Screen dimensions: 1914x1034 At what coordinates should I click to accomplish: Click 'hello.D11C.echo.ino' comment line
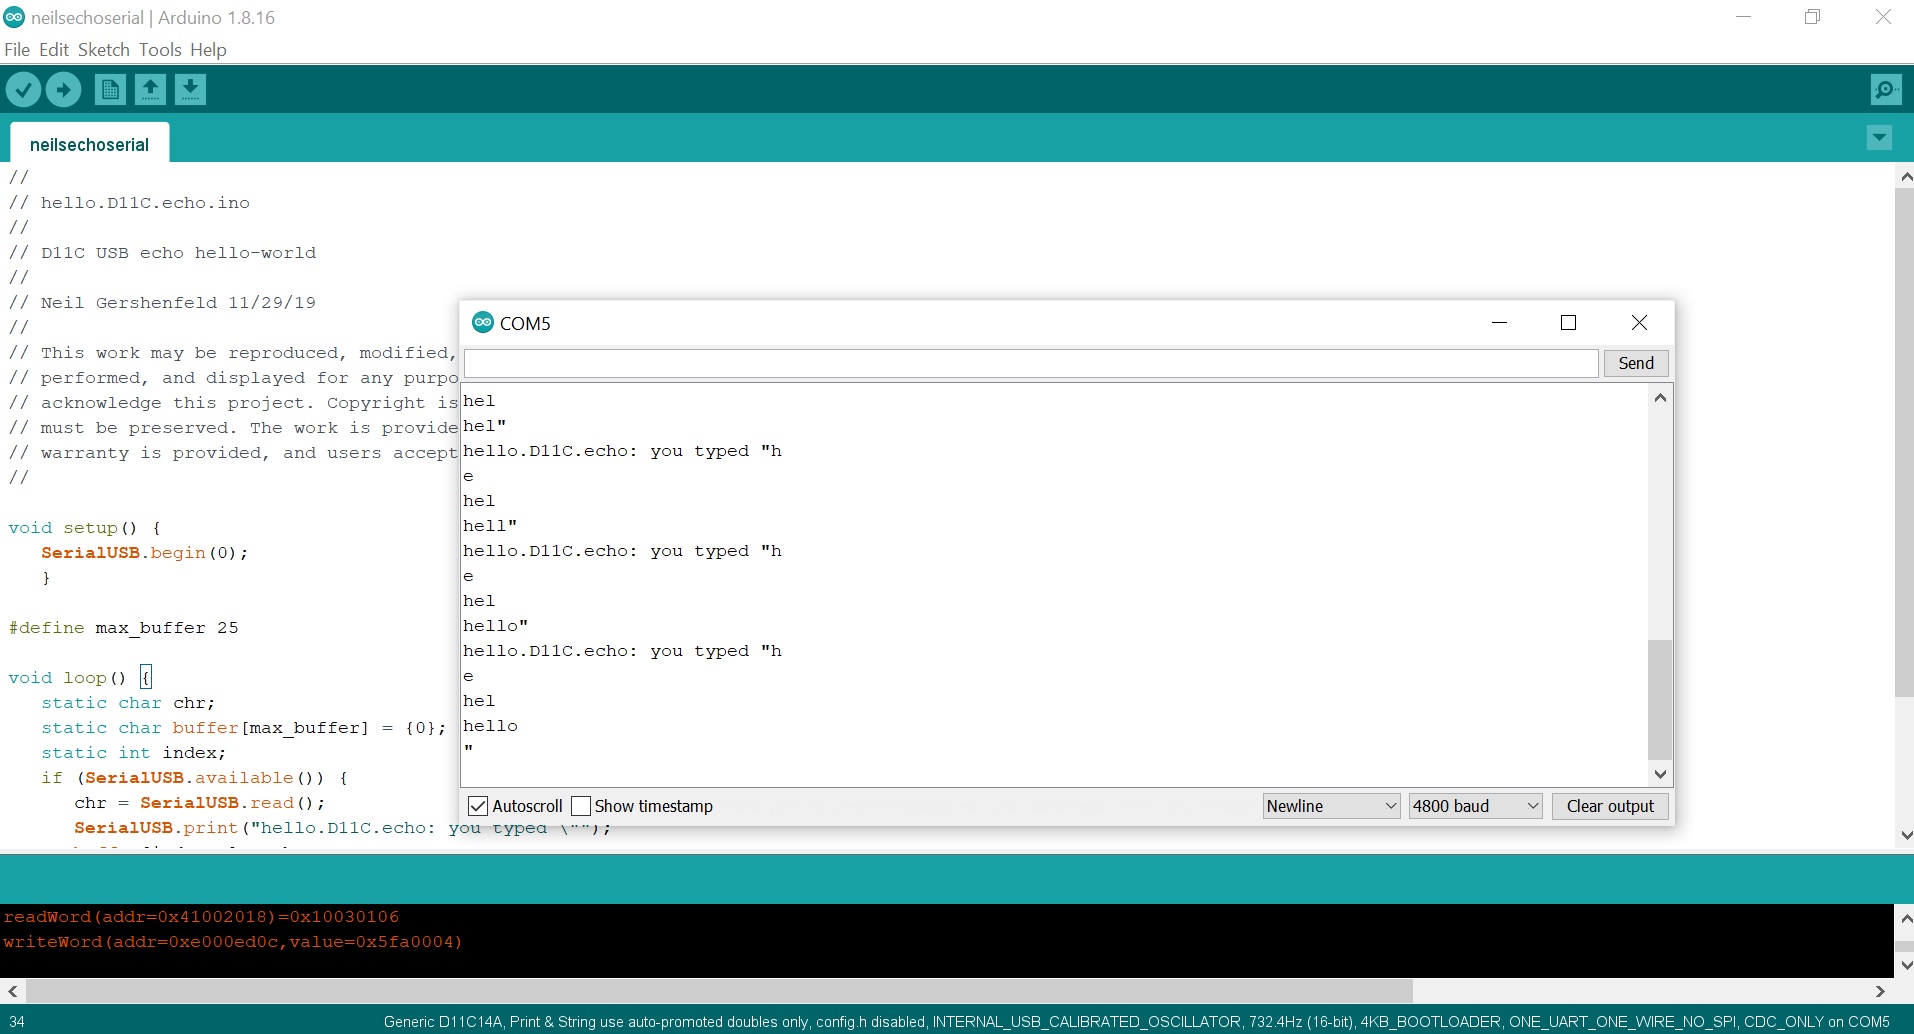(129, 203)
